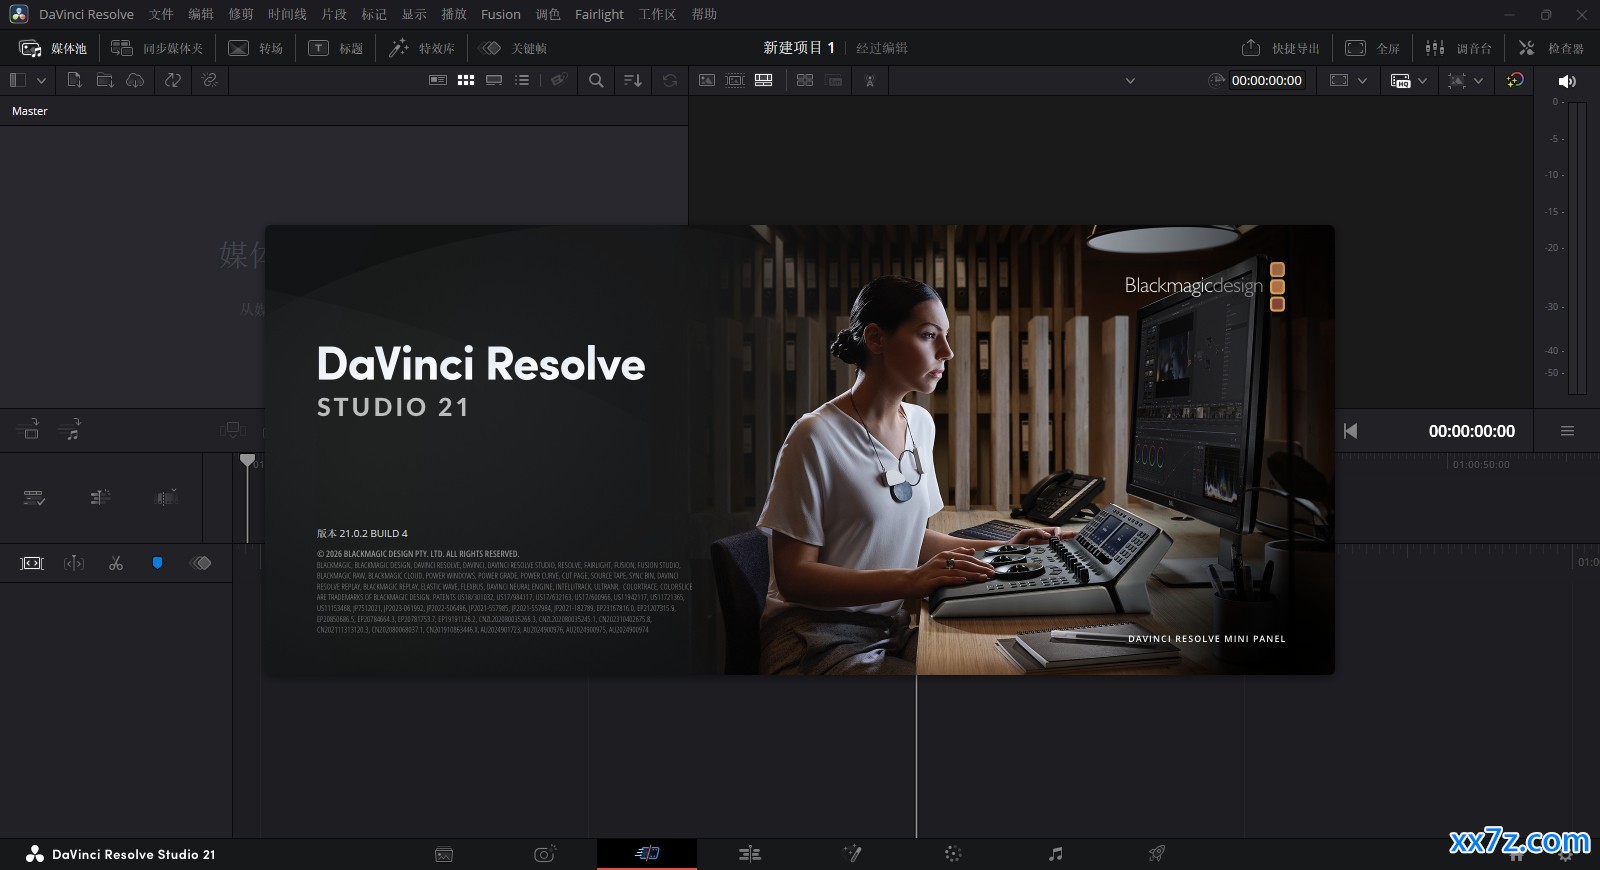Viewport: 1600px width, 870px height.
Task: Open the media pool search magnifier
Action: pos(596,80)
